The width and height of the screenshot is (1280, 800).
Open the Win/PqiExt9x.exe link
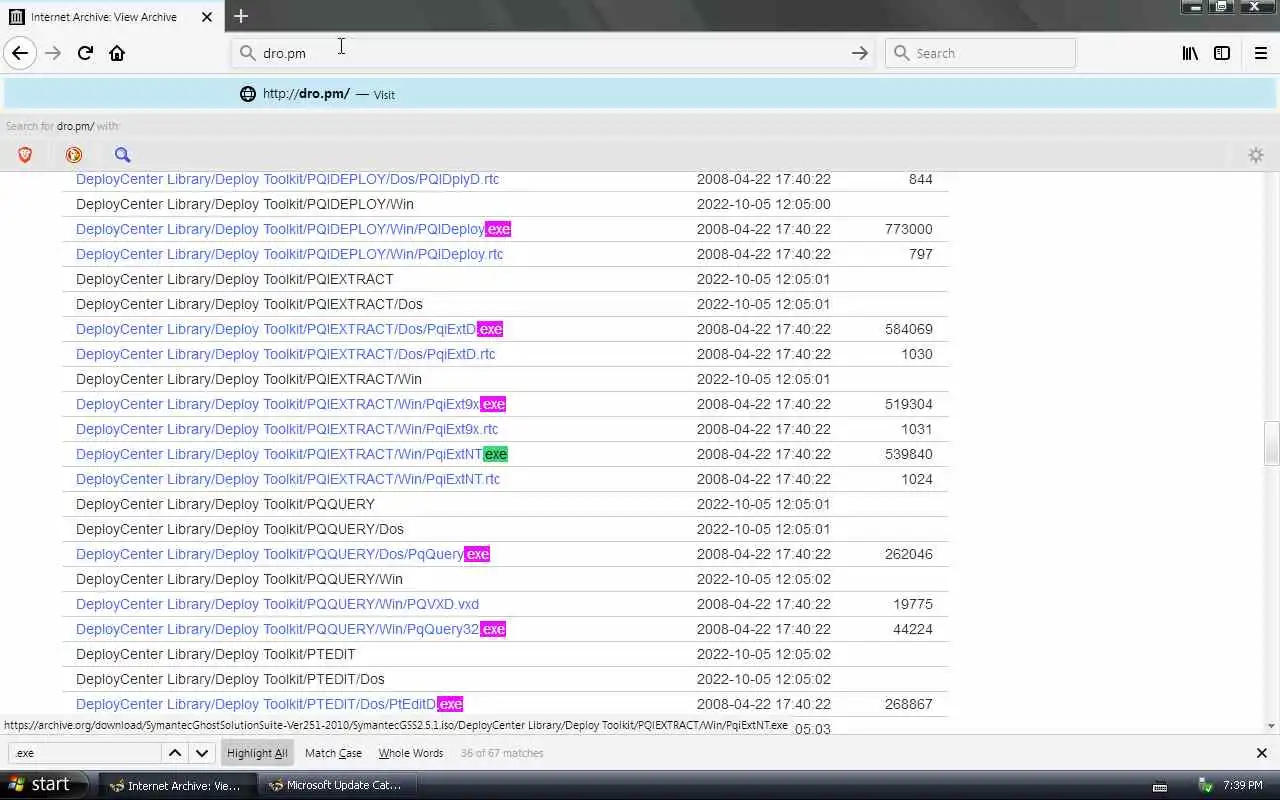(x=291, y=404)
